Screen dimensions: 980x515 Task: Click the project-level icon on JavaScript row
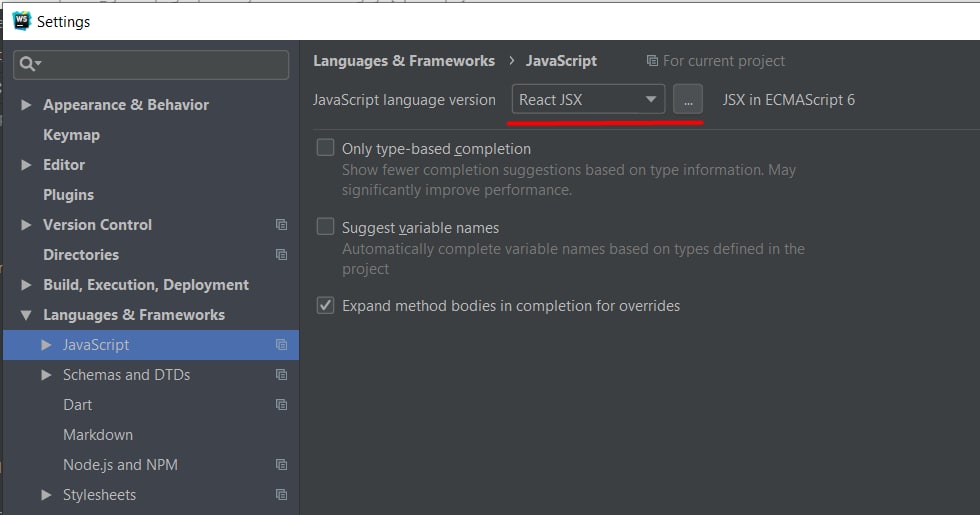click(281, 344)
